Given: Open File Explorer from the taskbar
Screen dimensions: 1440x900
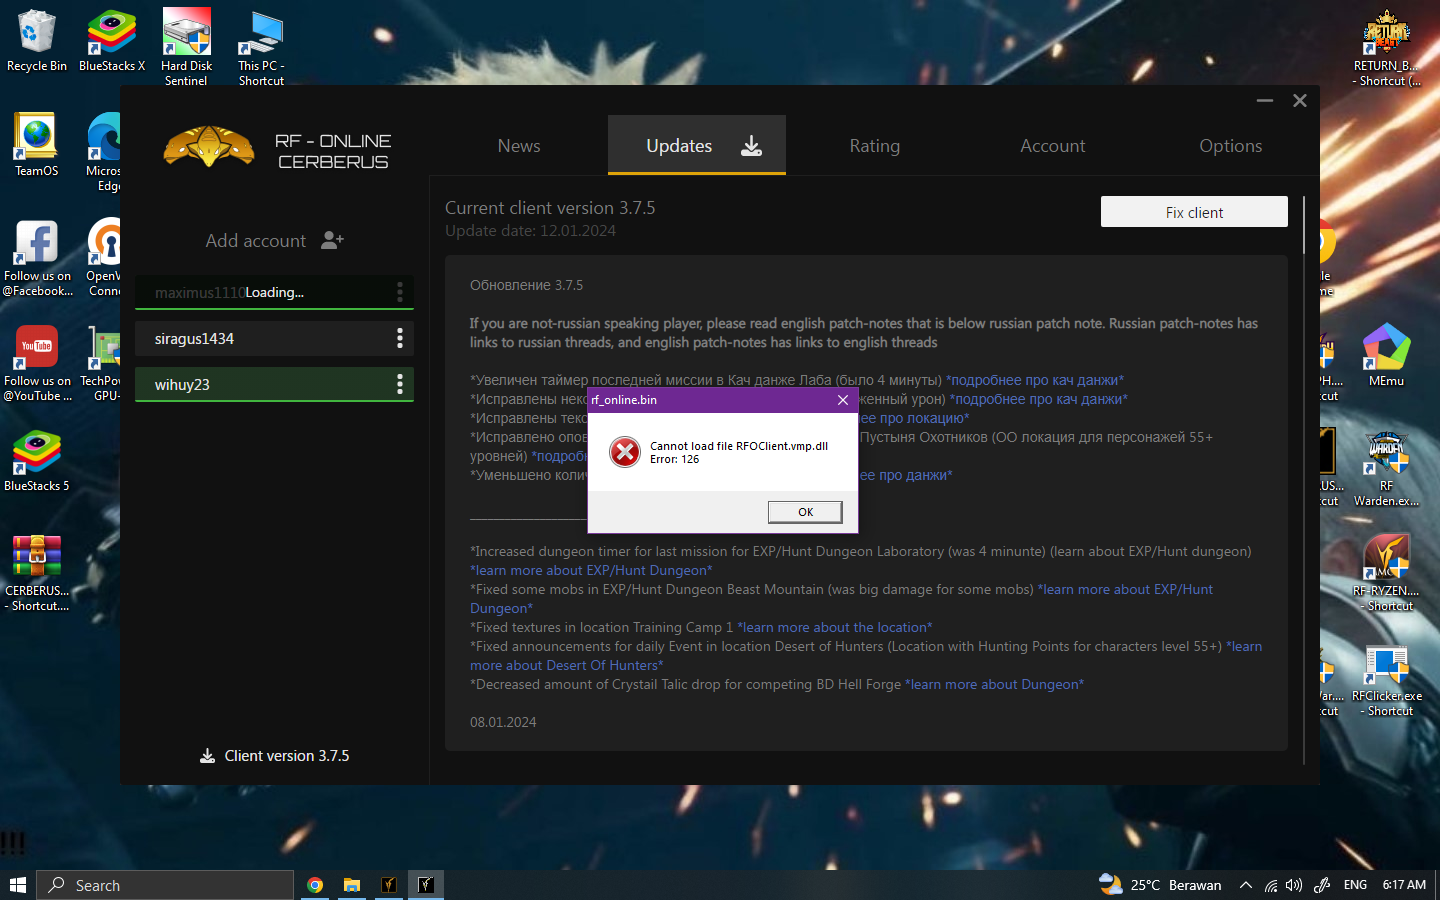Looking at the screenshot, I should tap(352, 885).
